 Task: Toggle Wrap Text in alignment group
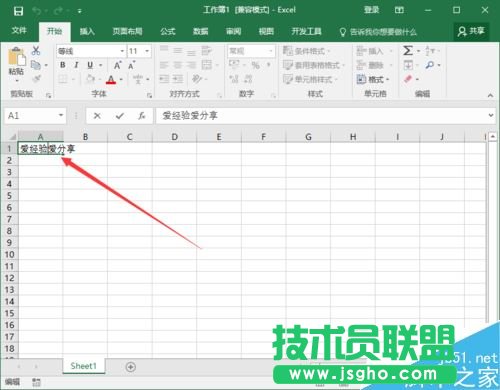[x=207, y=51]
